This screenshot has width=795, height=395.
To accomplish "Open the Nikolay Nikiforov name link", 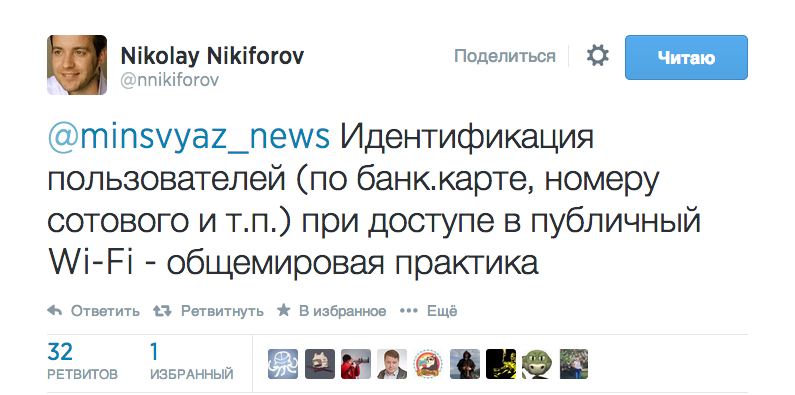I will [x=212, y=56].
